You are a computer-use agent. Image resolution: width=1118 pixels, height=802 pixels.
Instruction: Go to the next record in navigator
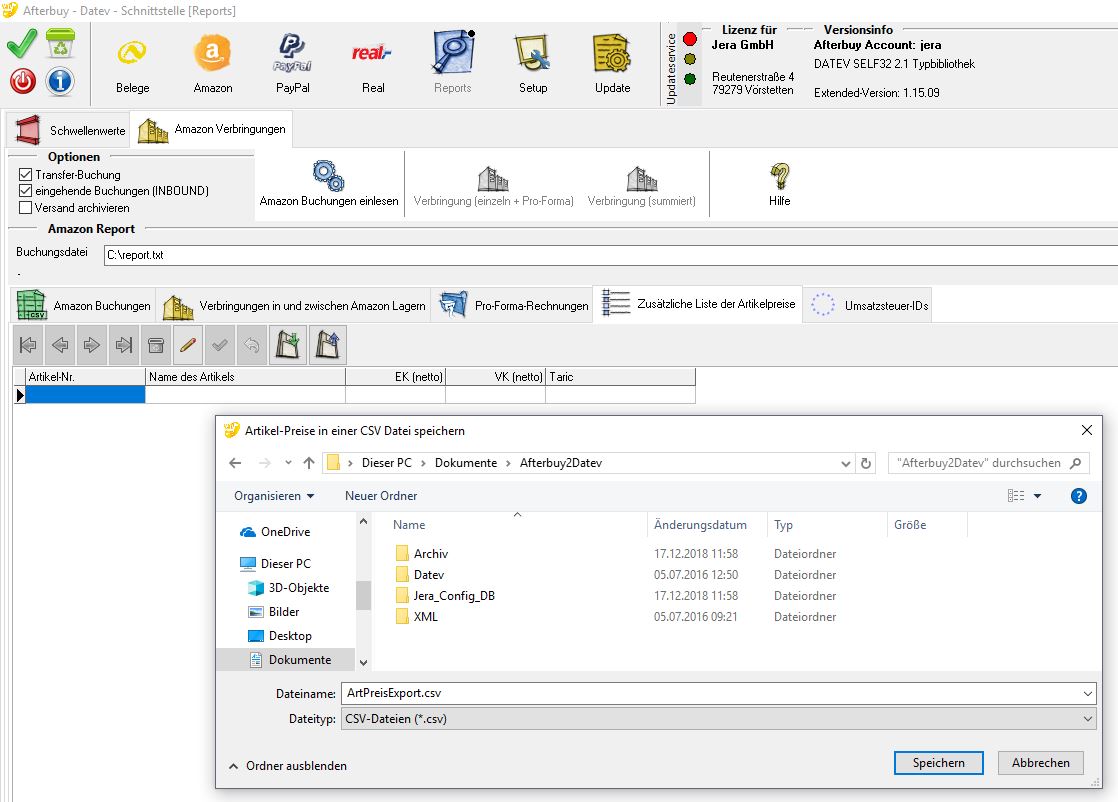(x=92, y=345)
